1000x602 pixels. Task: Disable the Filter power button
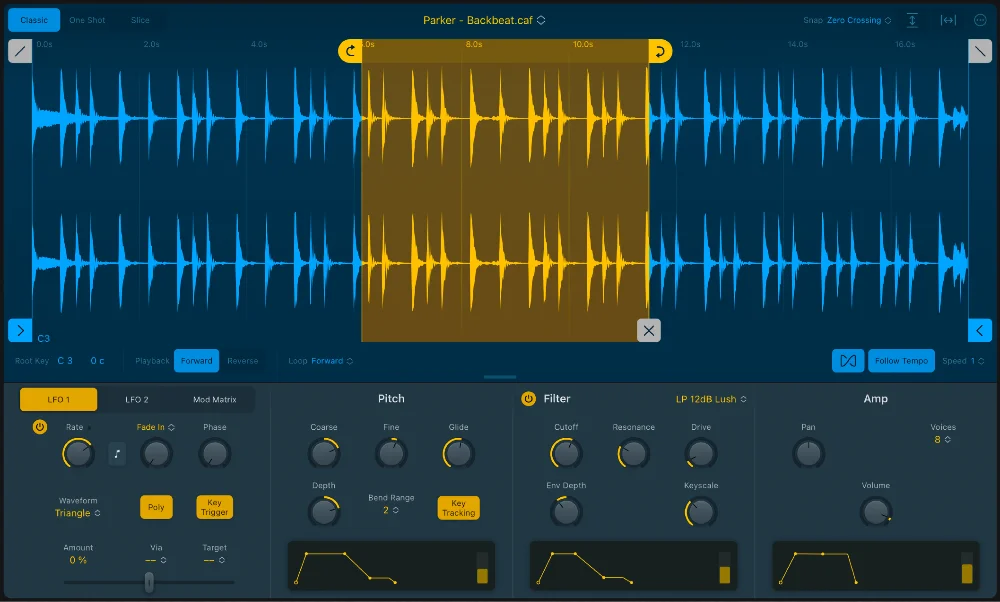pyautogui.click(x=528, y=399)
